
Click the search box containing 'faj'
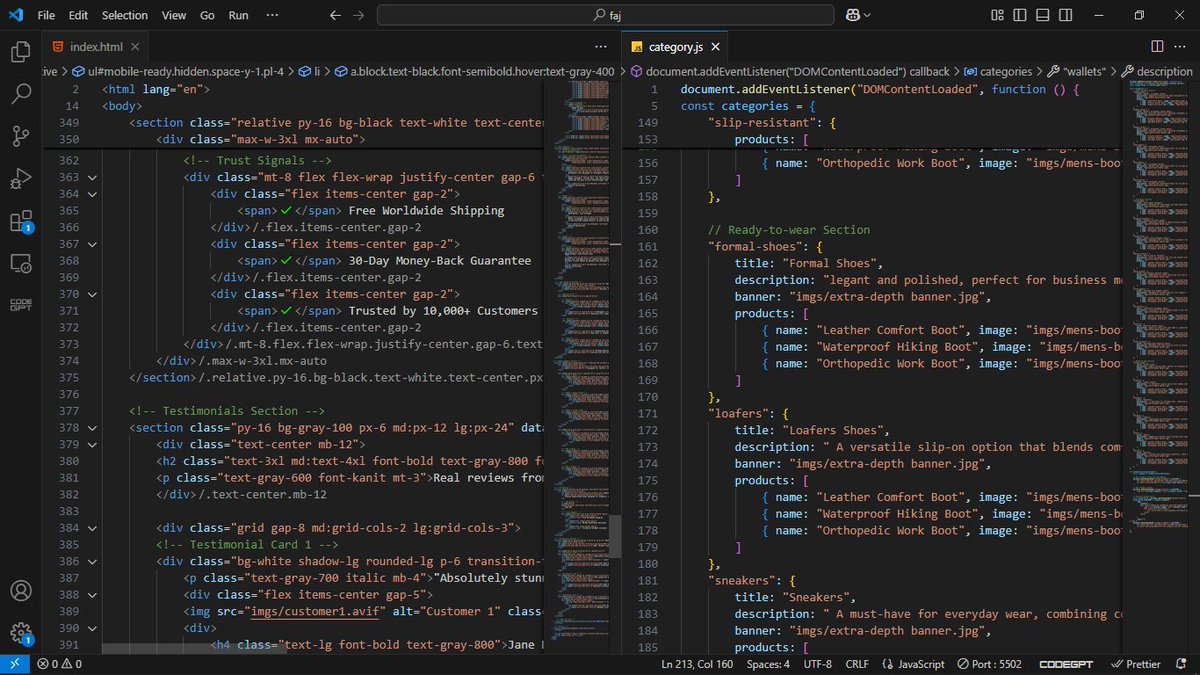click(x=605, y=15)
